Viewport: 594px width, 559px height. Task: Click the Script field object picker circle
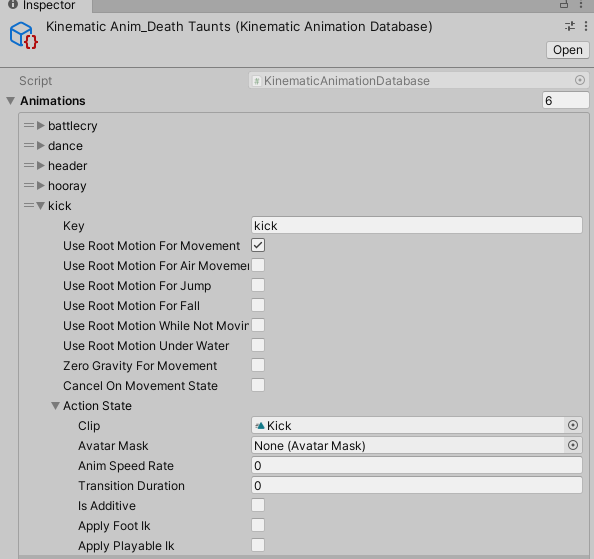[580, 80]
